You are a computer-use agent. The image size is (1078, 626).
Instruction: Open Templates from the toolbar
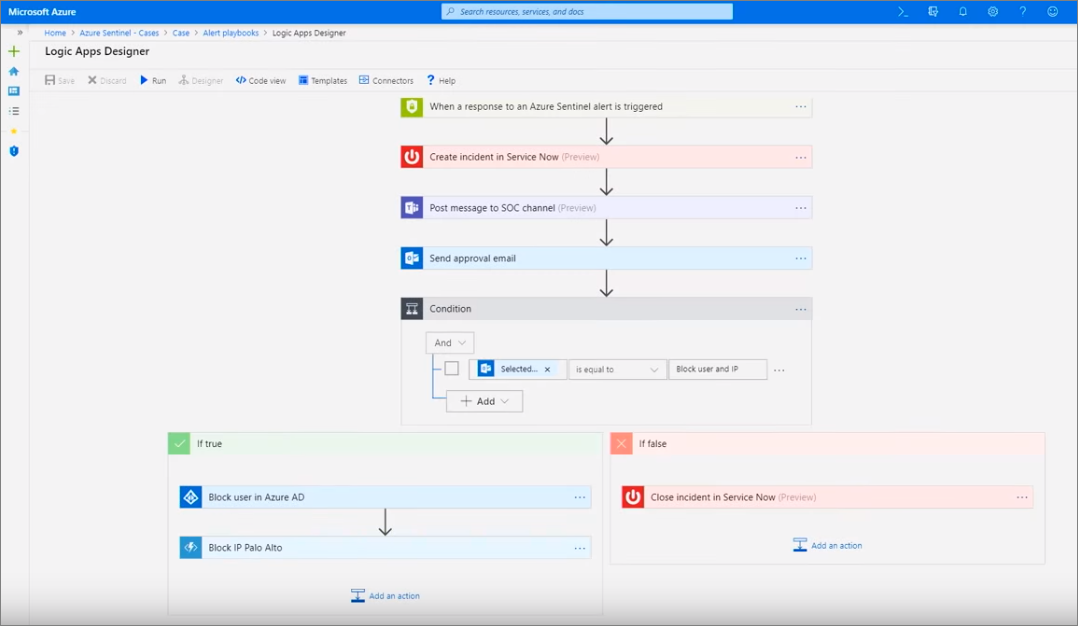click(322, 80)
